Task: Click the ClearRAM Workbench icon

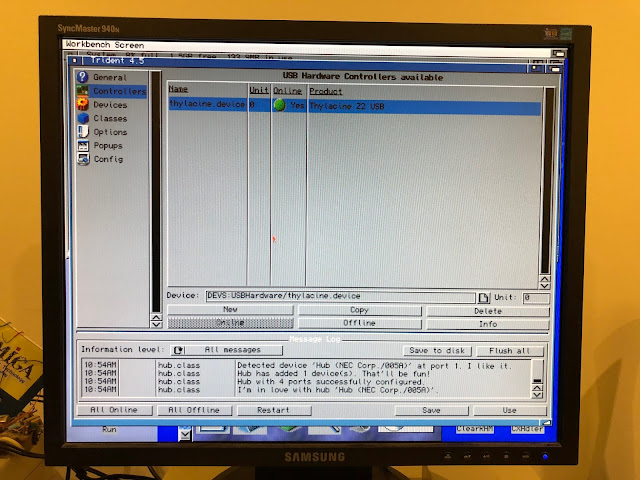Action: 474,429
